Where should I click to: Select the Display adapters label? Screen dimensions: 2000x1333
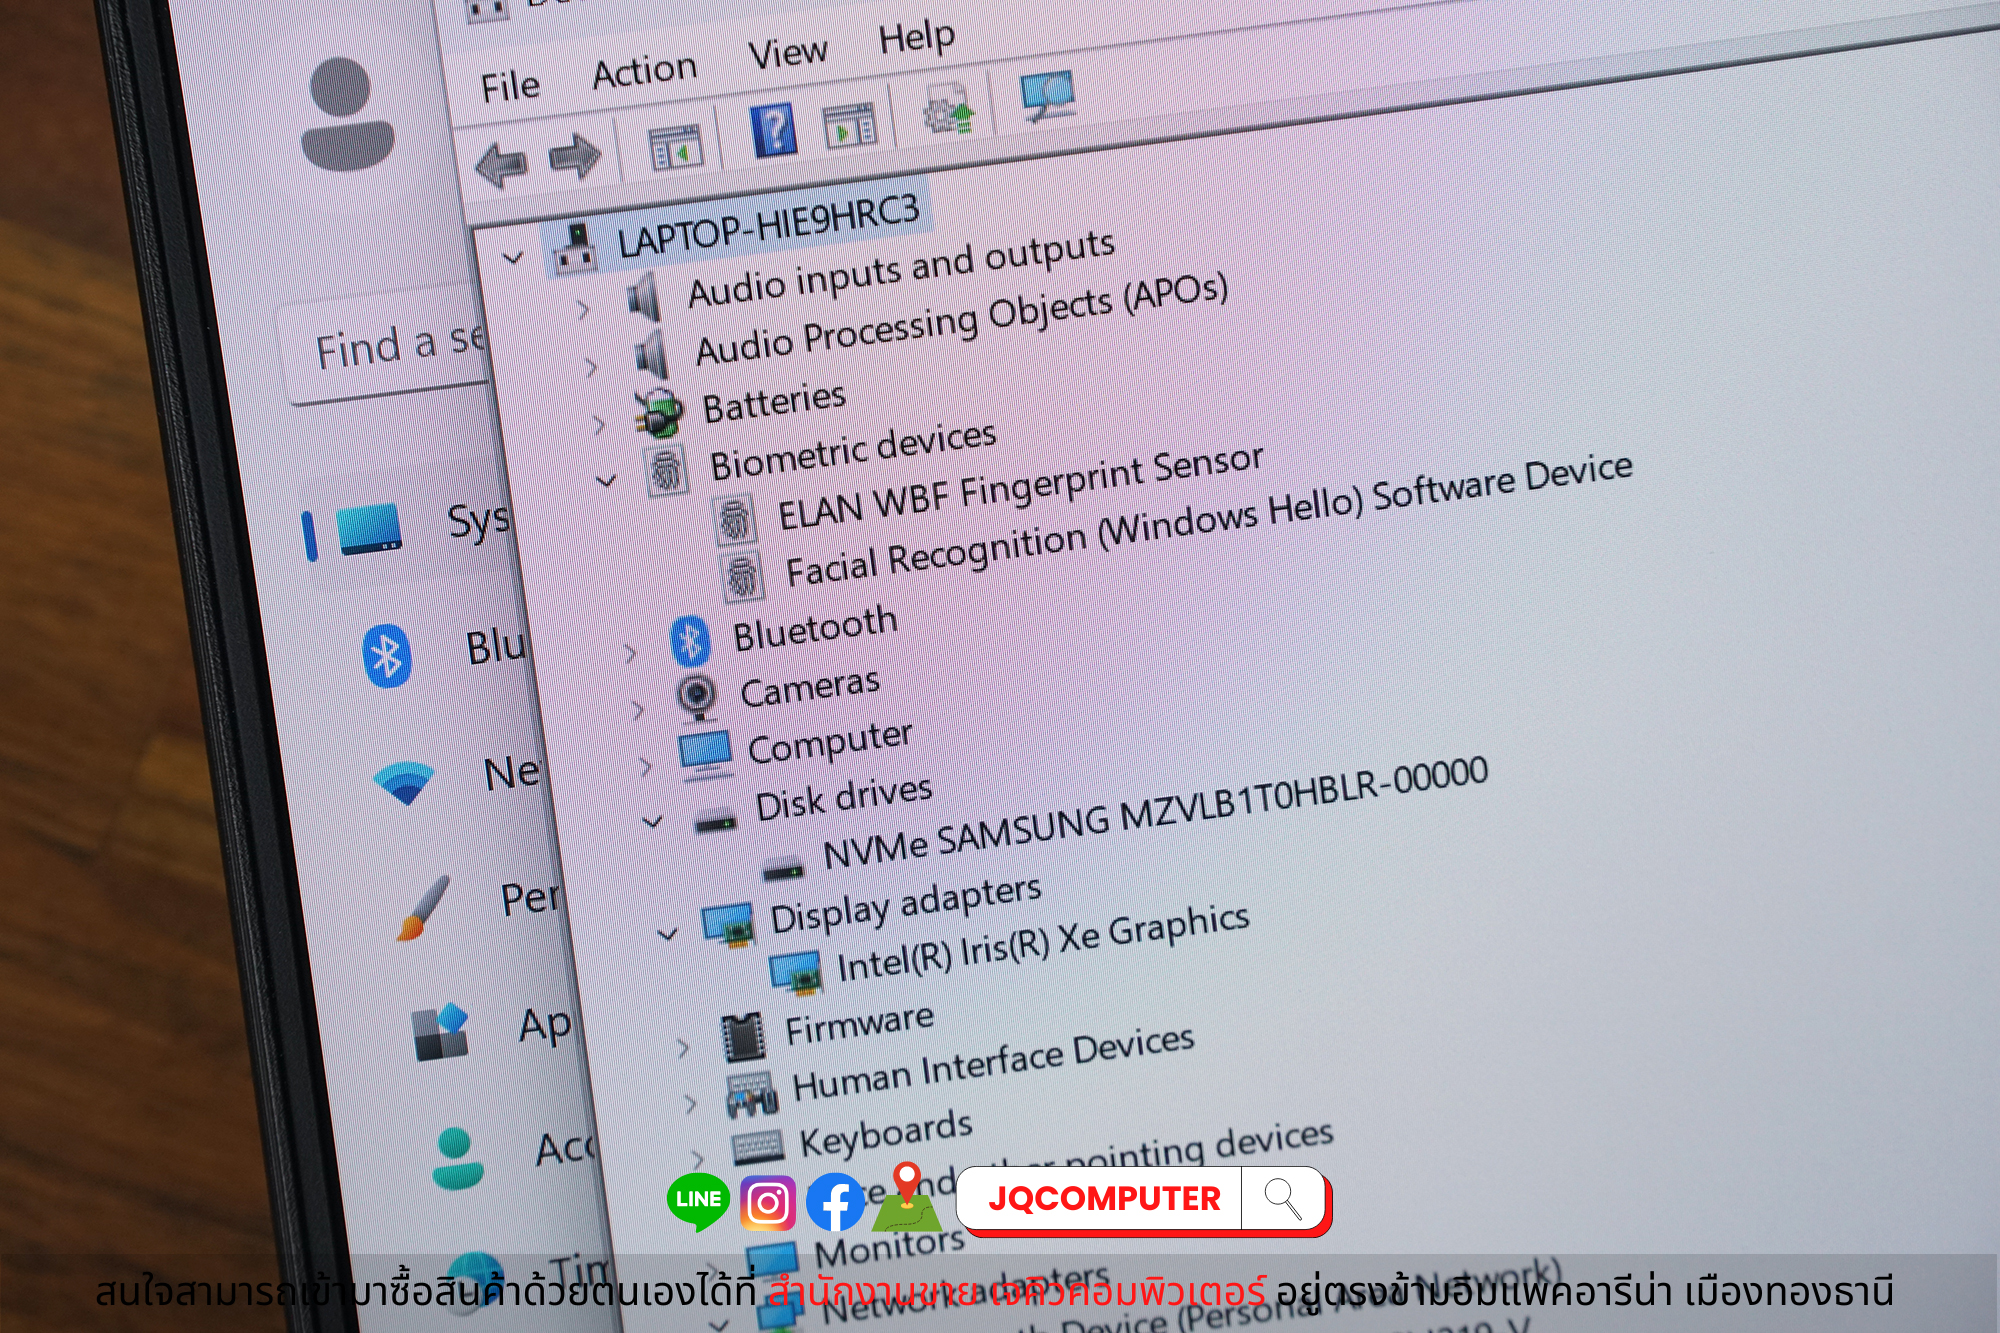(906, 905)
